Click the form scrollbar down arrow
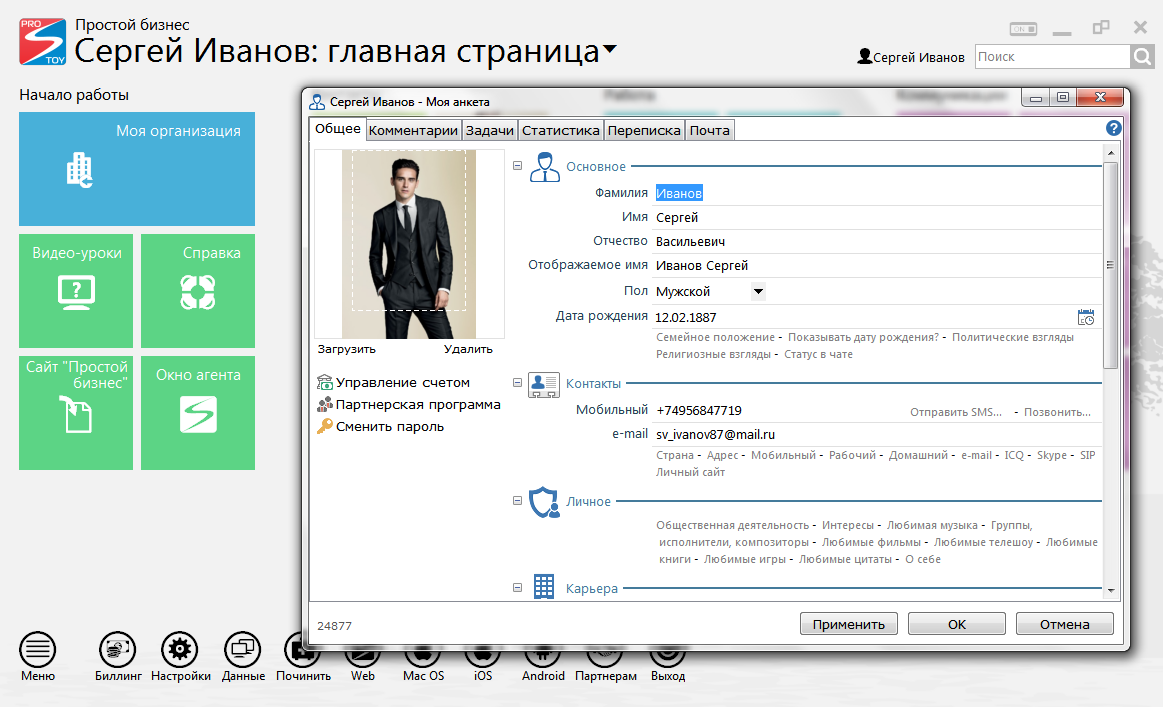The image size is (1163, 707). point(1110,591)
